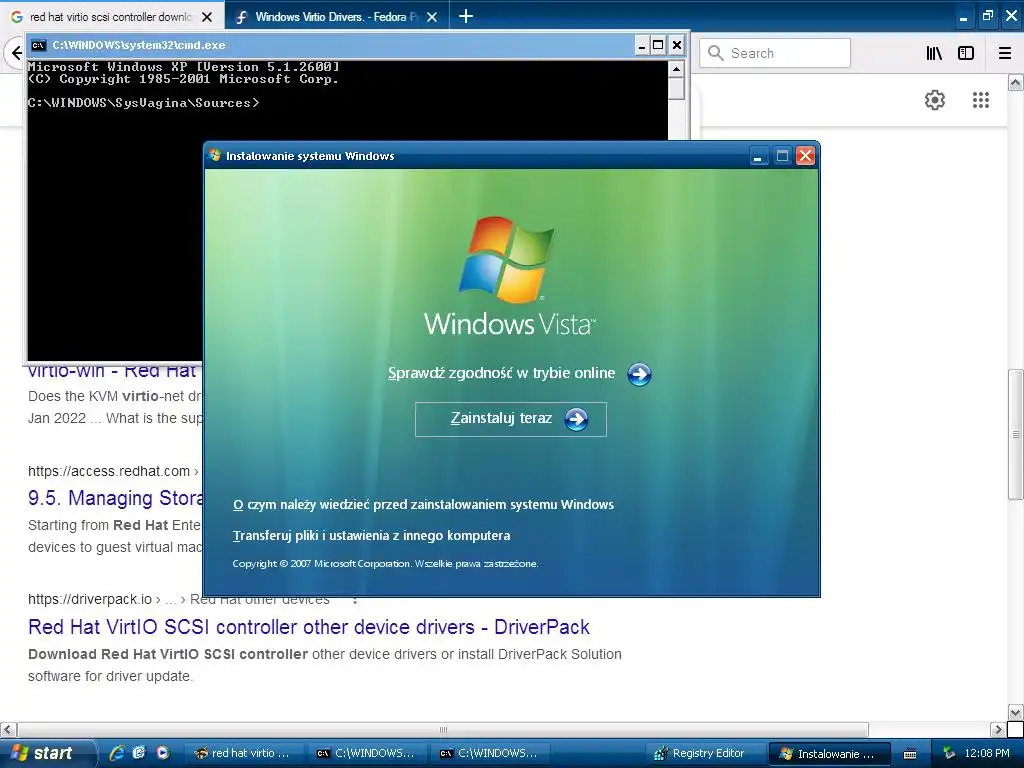Switch to Instalowanie taskbar item
Viewport: 1024px width, 768px height.
click(829, 754)
